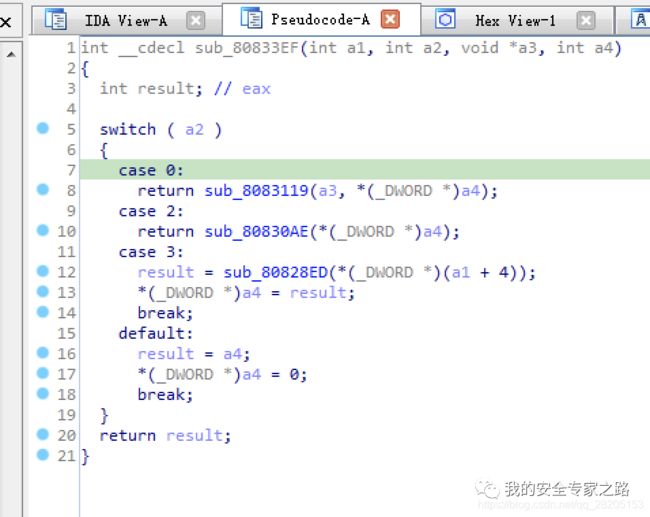Toggle the breakpoint dot on line 13

[x=43, y=291]
